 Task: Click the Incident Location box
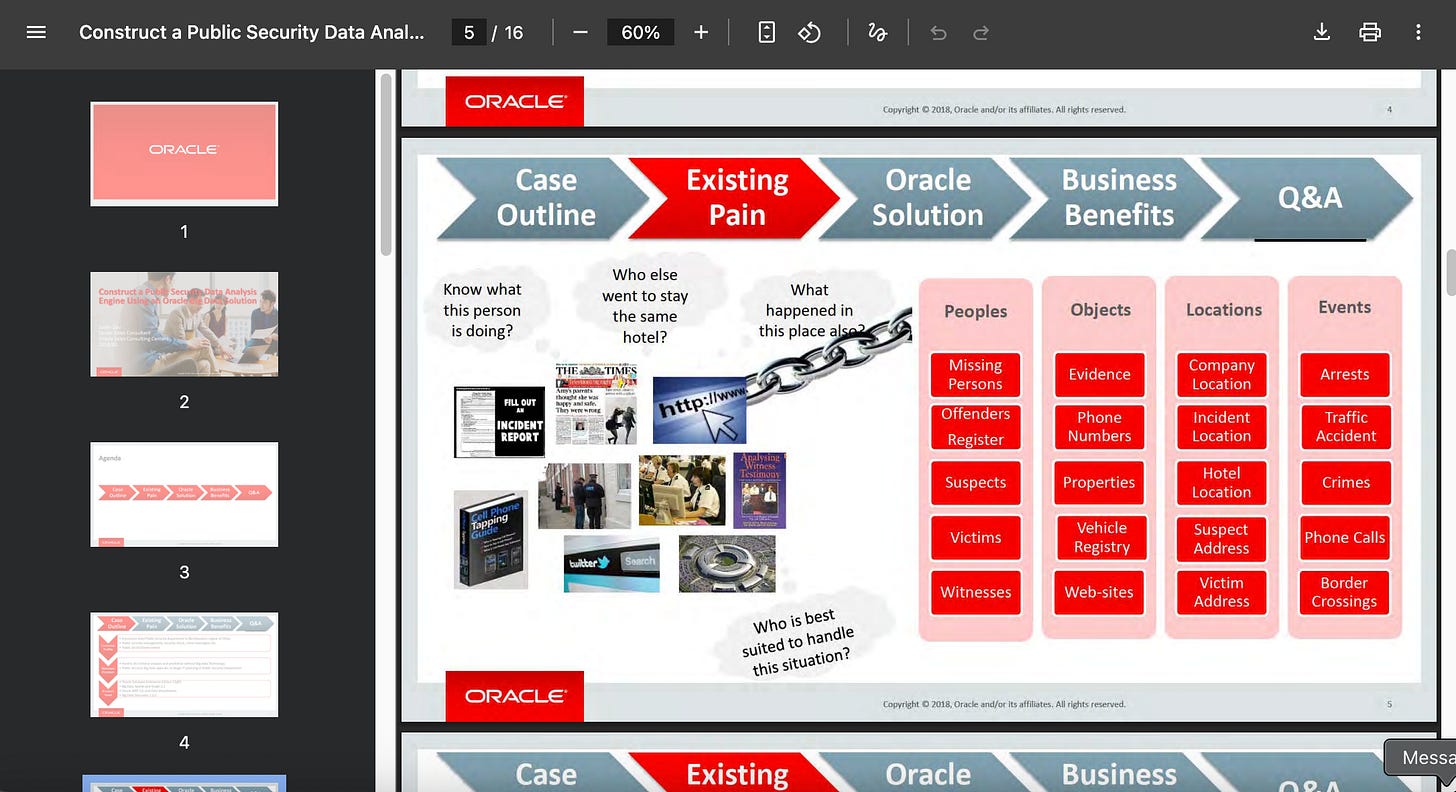coord(1221,427)
